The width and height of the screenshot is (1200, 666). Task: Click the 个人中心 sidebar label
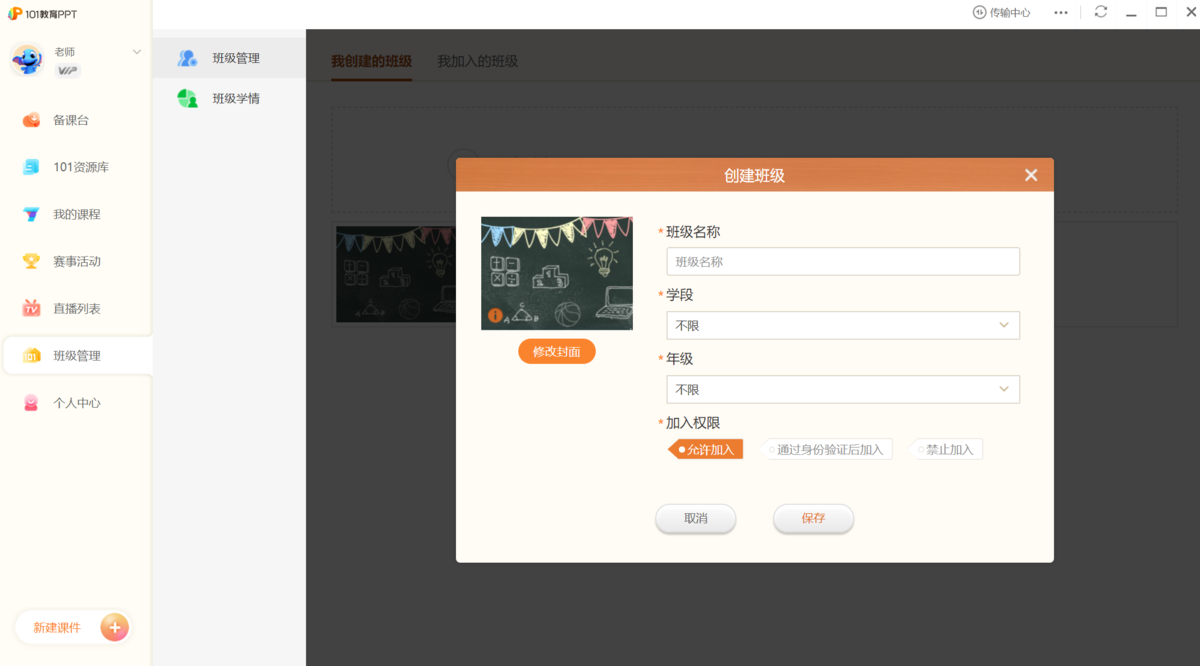[77, 403]
